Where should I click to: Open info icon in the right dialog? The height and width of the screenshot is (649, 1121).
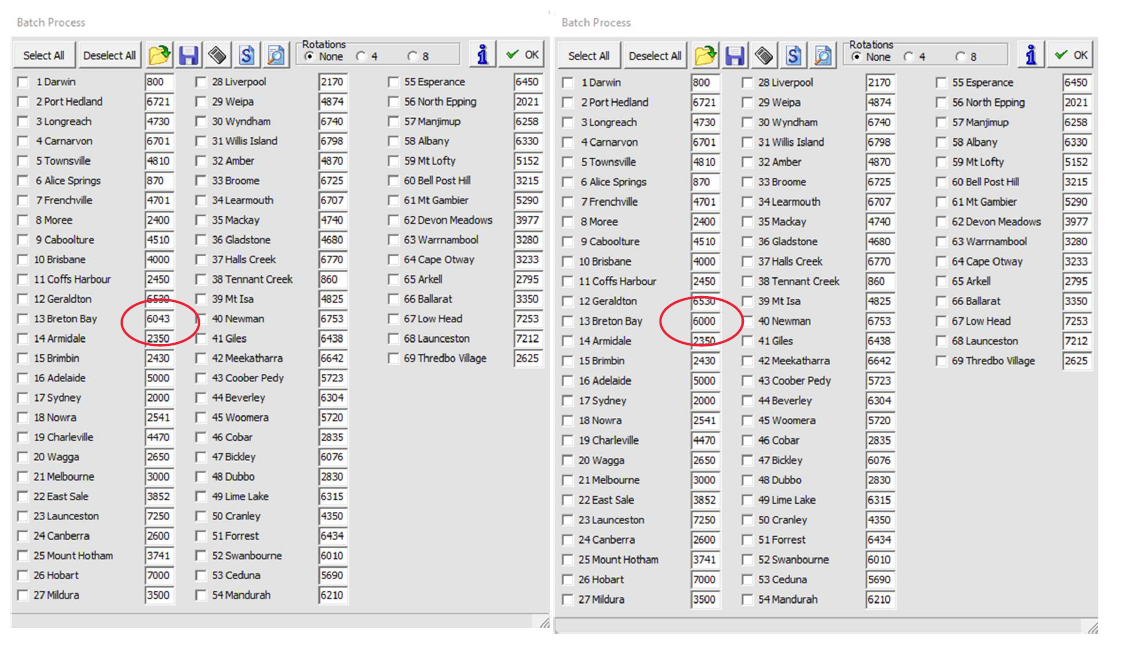1030,55
